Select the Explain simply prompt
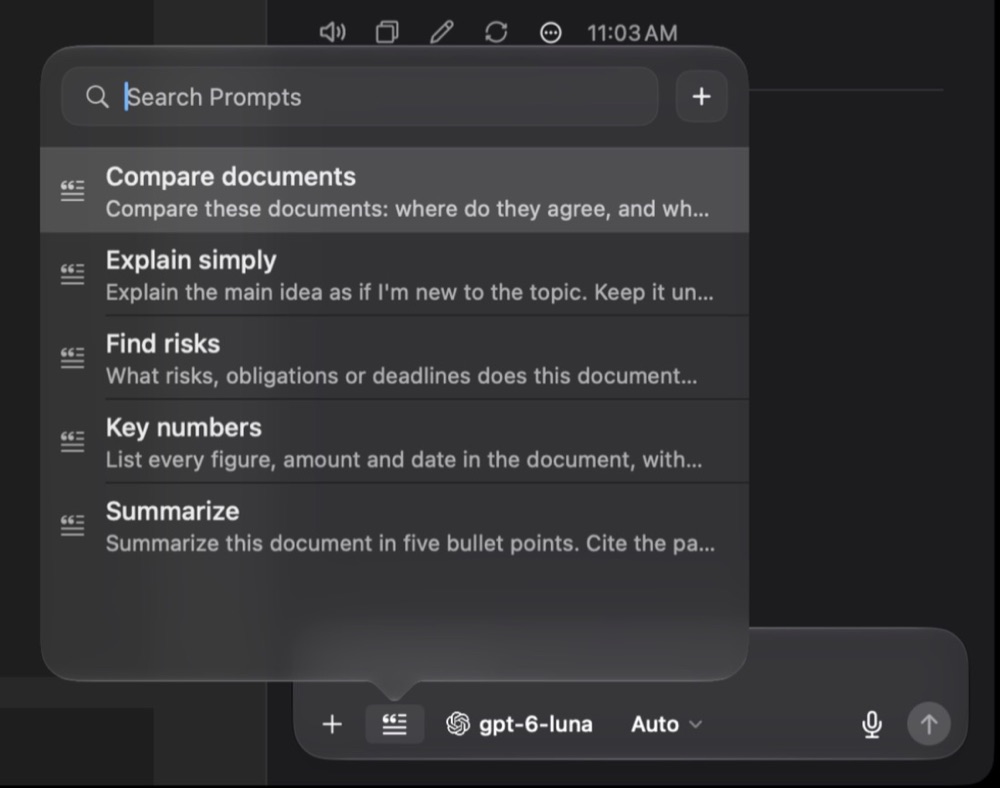 point(394,274)
